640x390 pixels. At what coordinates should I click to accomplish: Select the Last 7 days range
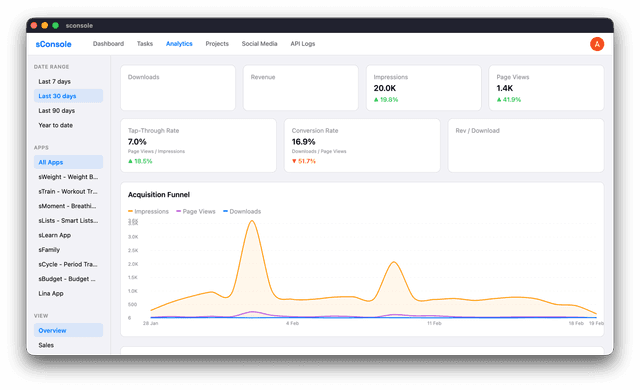68,82
